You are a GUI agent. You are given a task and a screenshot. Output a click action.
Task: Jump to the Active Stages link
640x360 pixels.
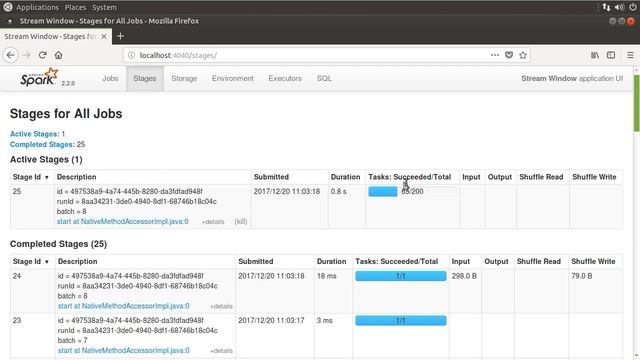click(35, 134)
